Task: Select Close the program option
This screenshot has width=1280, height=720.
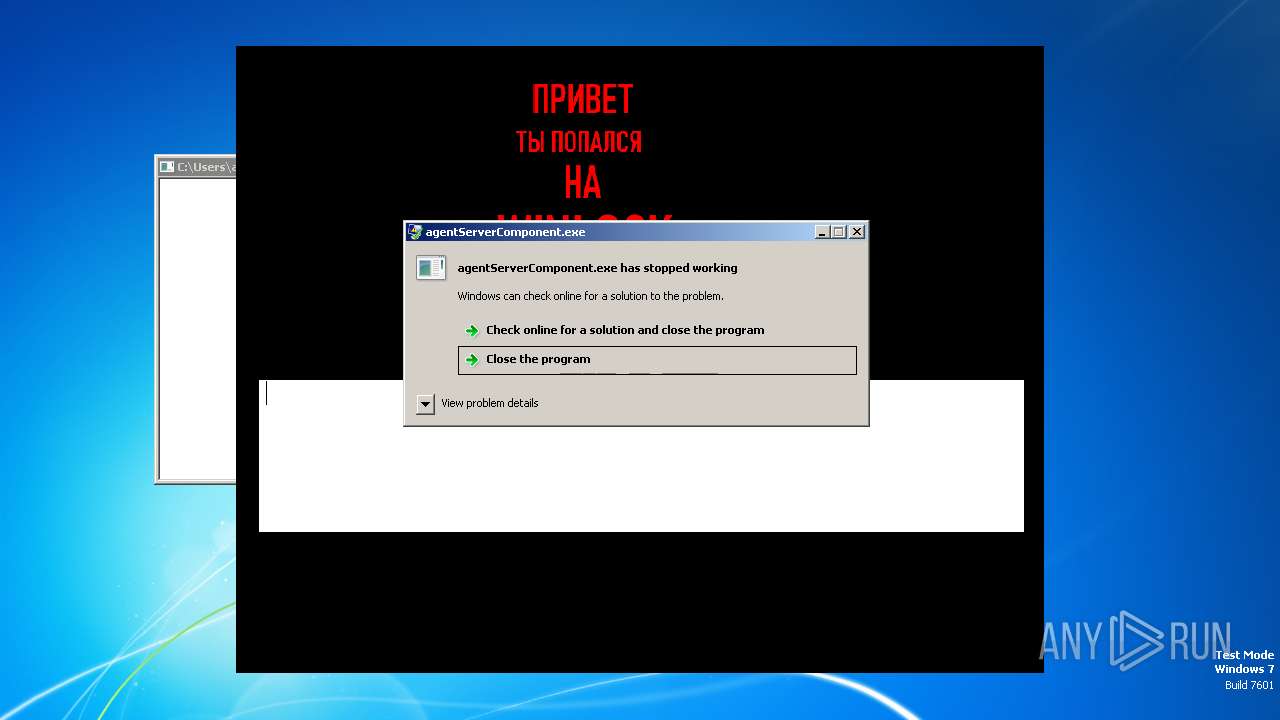Action: click(657, 360)
